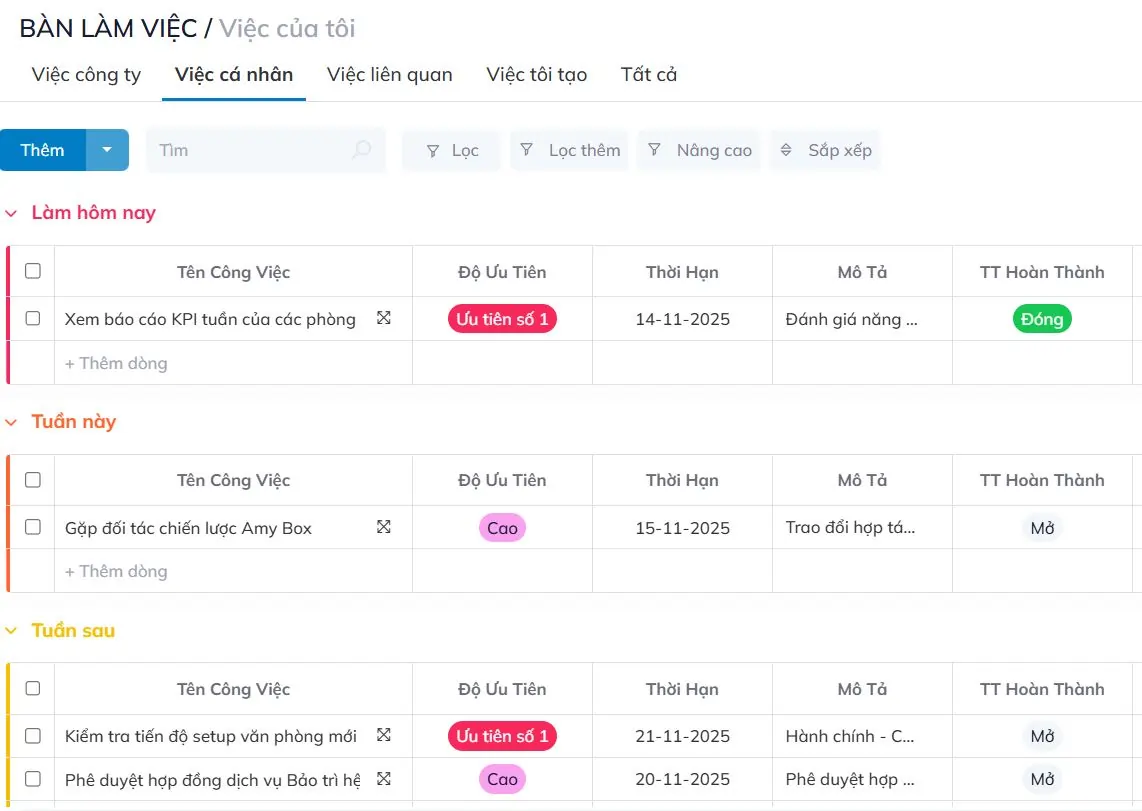Tick checkbox for Xem báo cáo KPI task
Screen dimensions: 1142x811
31,318
